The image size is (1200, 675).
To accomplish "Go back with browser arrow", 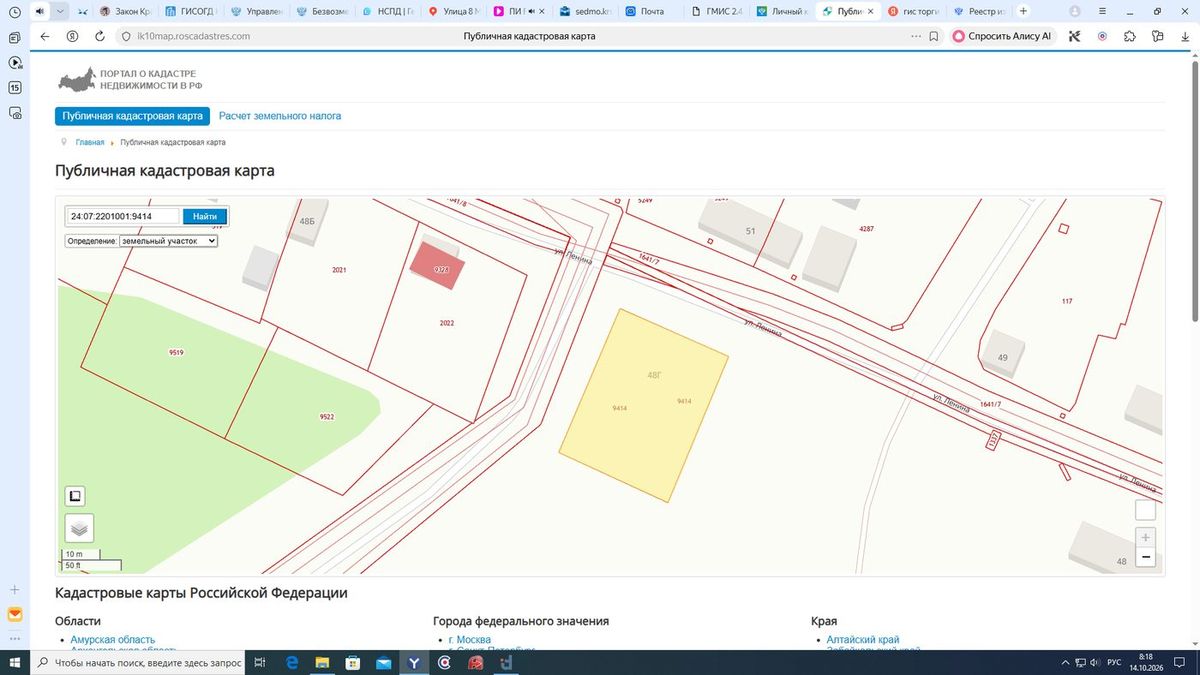I will pos(45,36).
